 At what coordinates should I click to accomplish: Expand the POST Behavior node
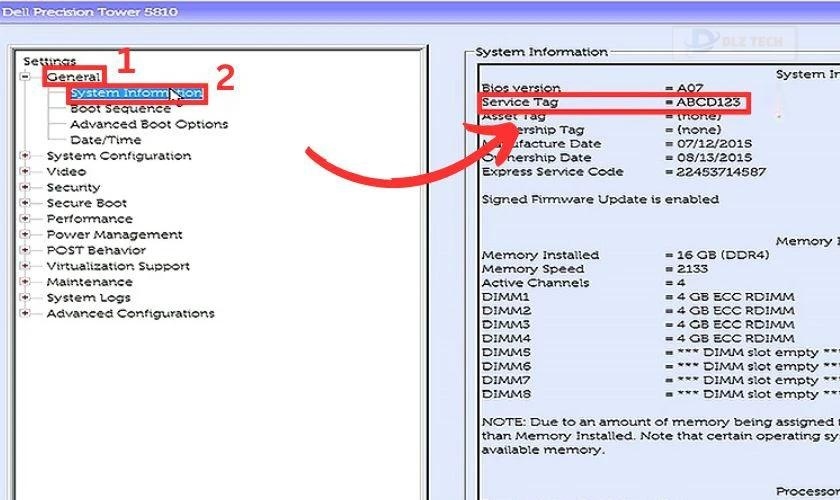25,250
